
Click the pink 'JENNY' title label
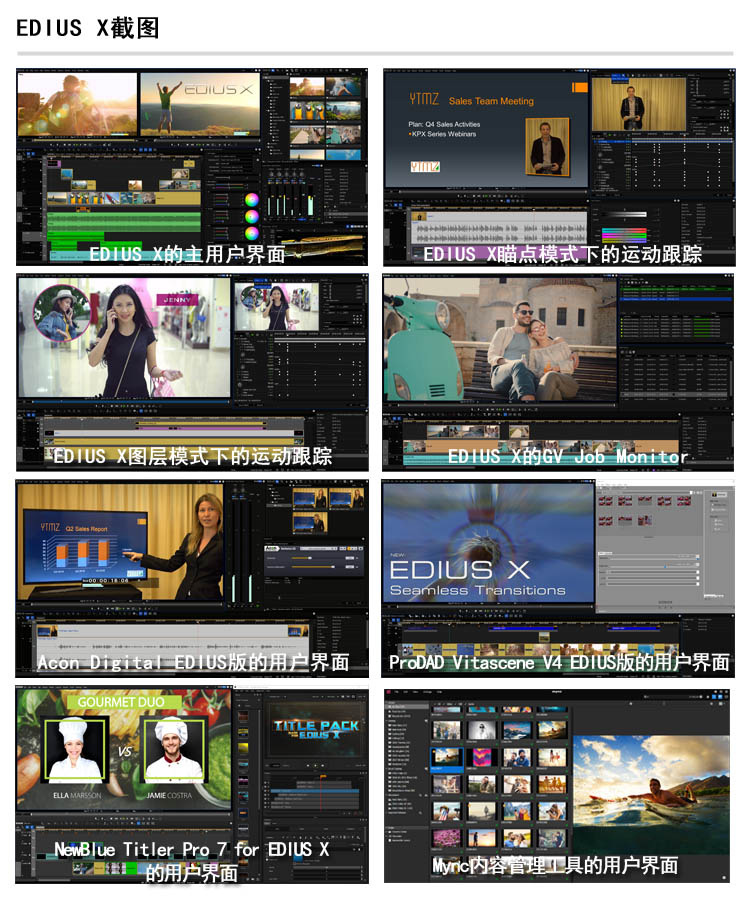click(177, 300)
